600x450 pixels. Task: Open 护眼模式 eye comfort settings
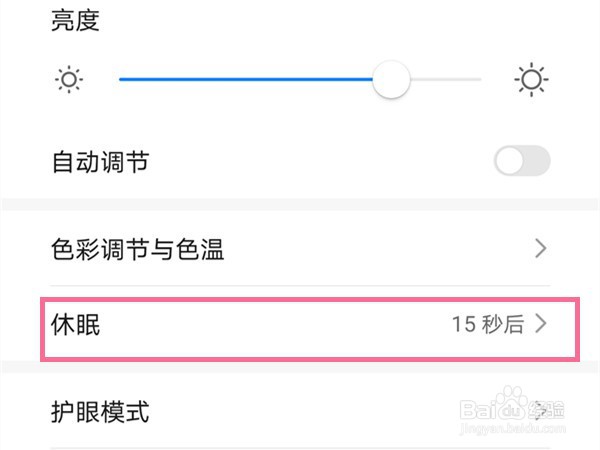point(100,410)
